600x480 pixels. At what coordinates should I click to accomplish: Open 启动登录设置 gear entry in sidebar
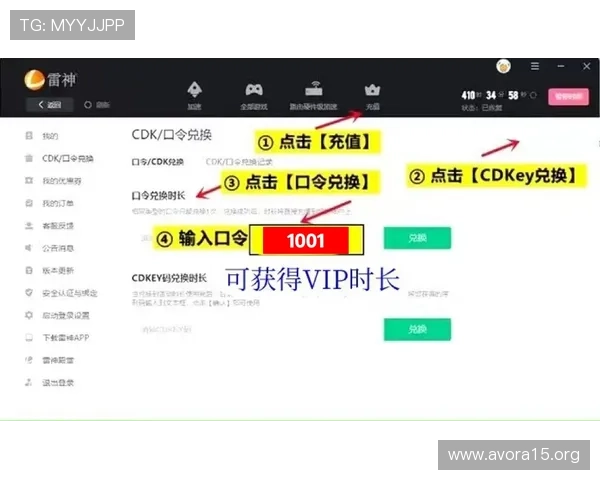pos(57,315)
